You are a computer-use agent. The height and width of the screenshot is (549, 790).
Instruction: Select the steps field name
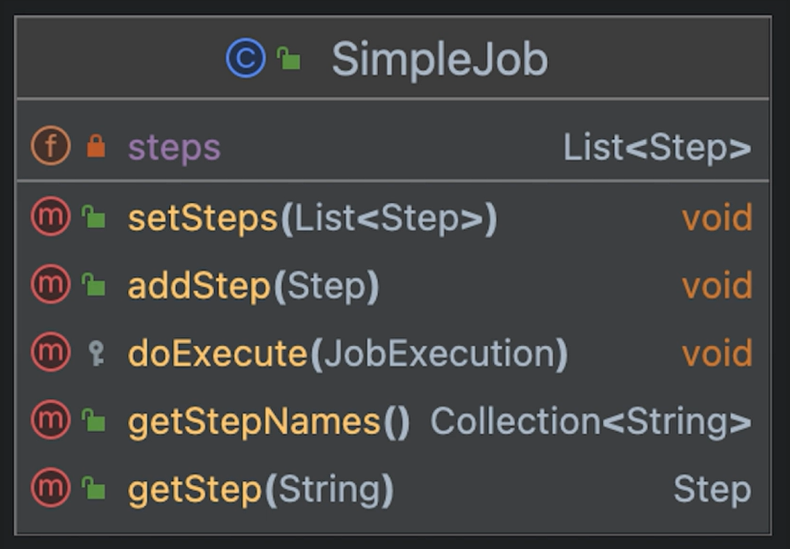174,148
